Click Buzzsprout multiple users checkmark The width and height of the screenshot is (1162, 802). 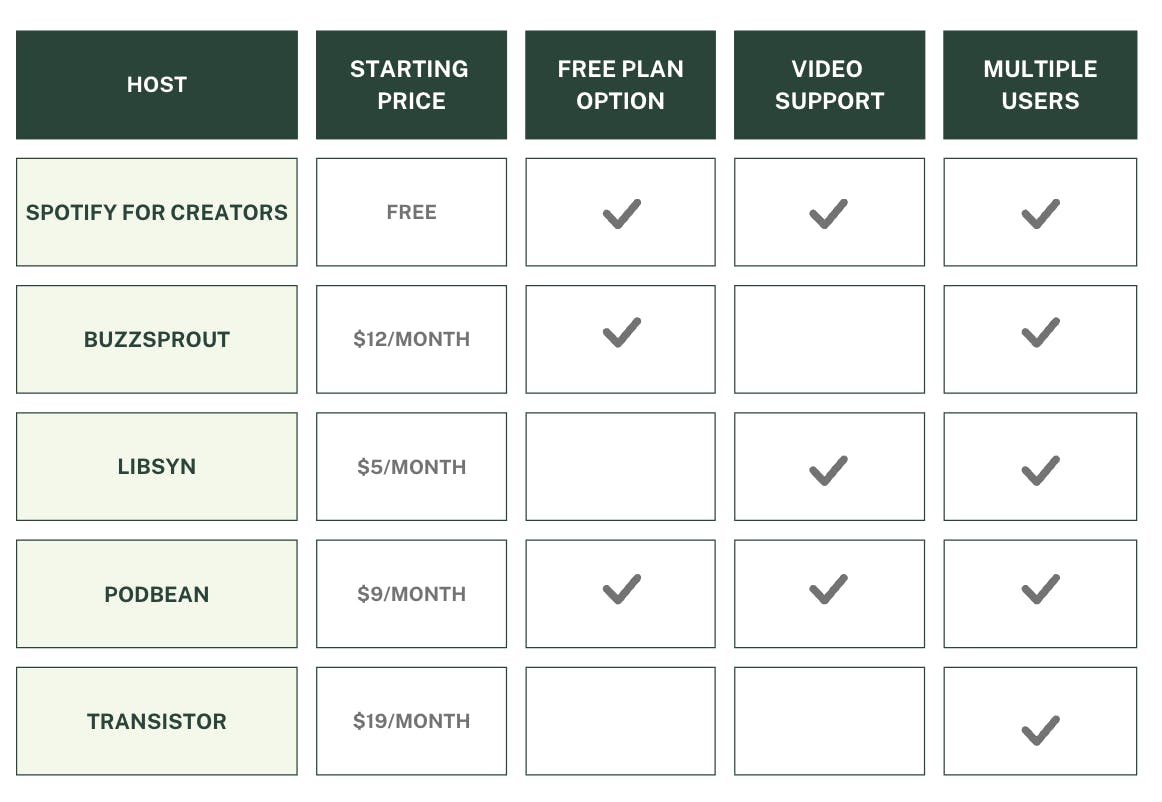[x=1040, y=333]
